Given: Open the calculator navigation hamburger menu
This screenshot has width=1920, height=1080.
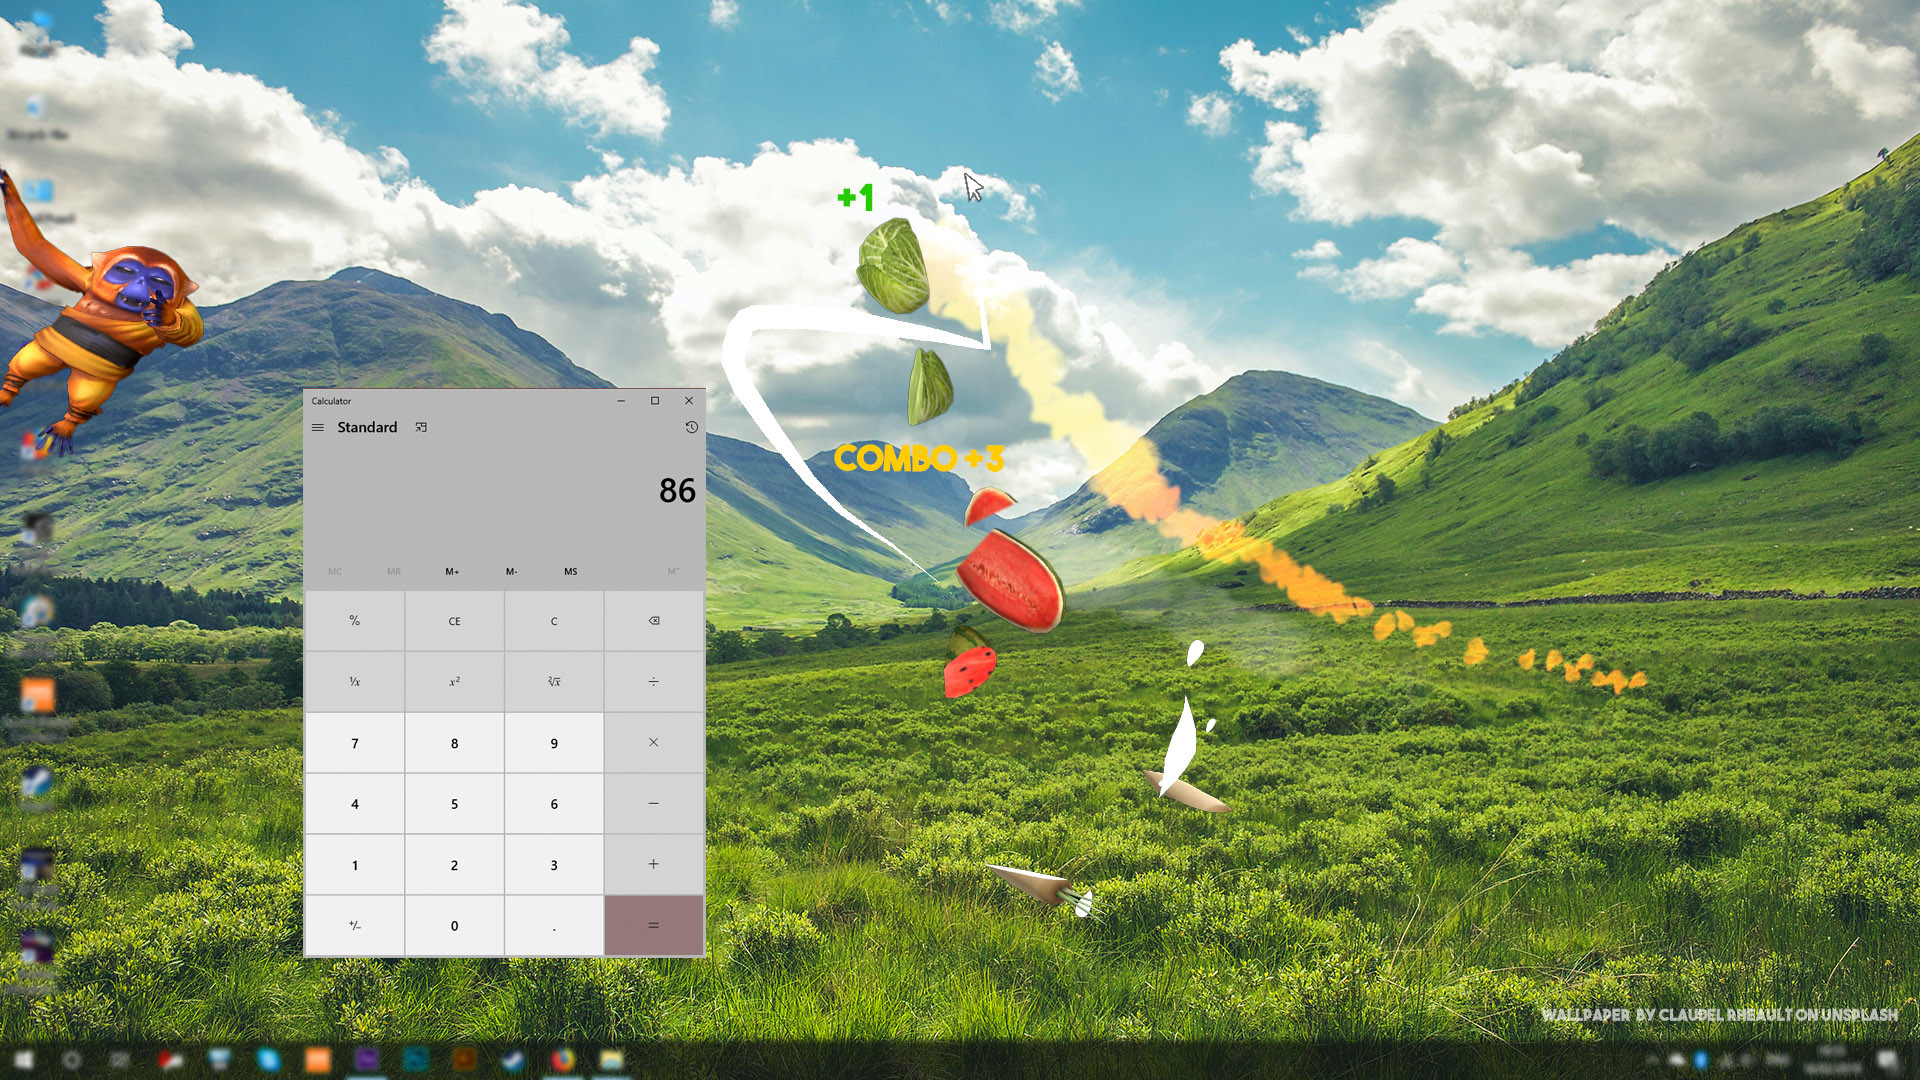Looking at the screenshot, I should (x=318, y=427).
